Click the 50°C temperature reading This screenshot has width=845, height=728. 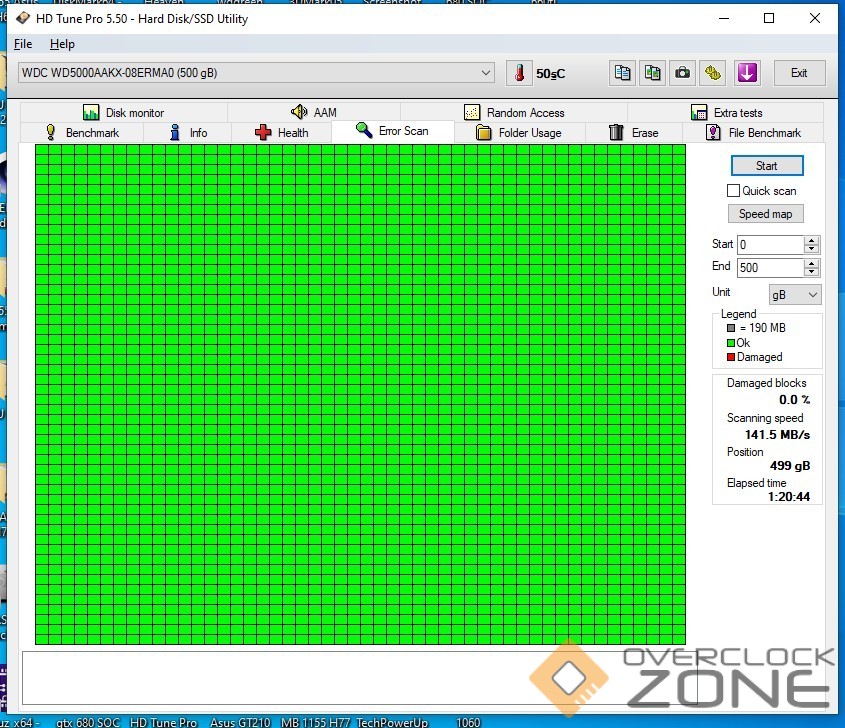[x=550, y=74]
